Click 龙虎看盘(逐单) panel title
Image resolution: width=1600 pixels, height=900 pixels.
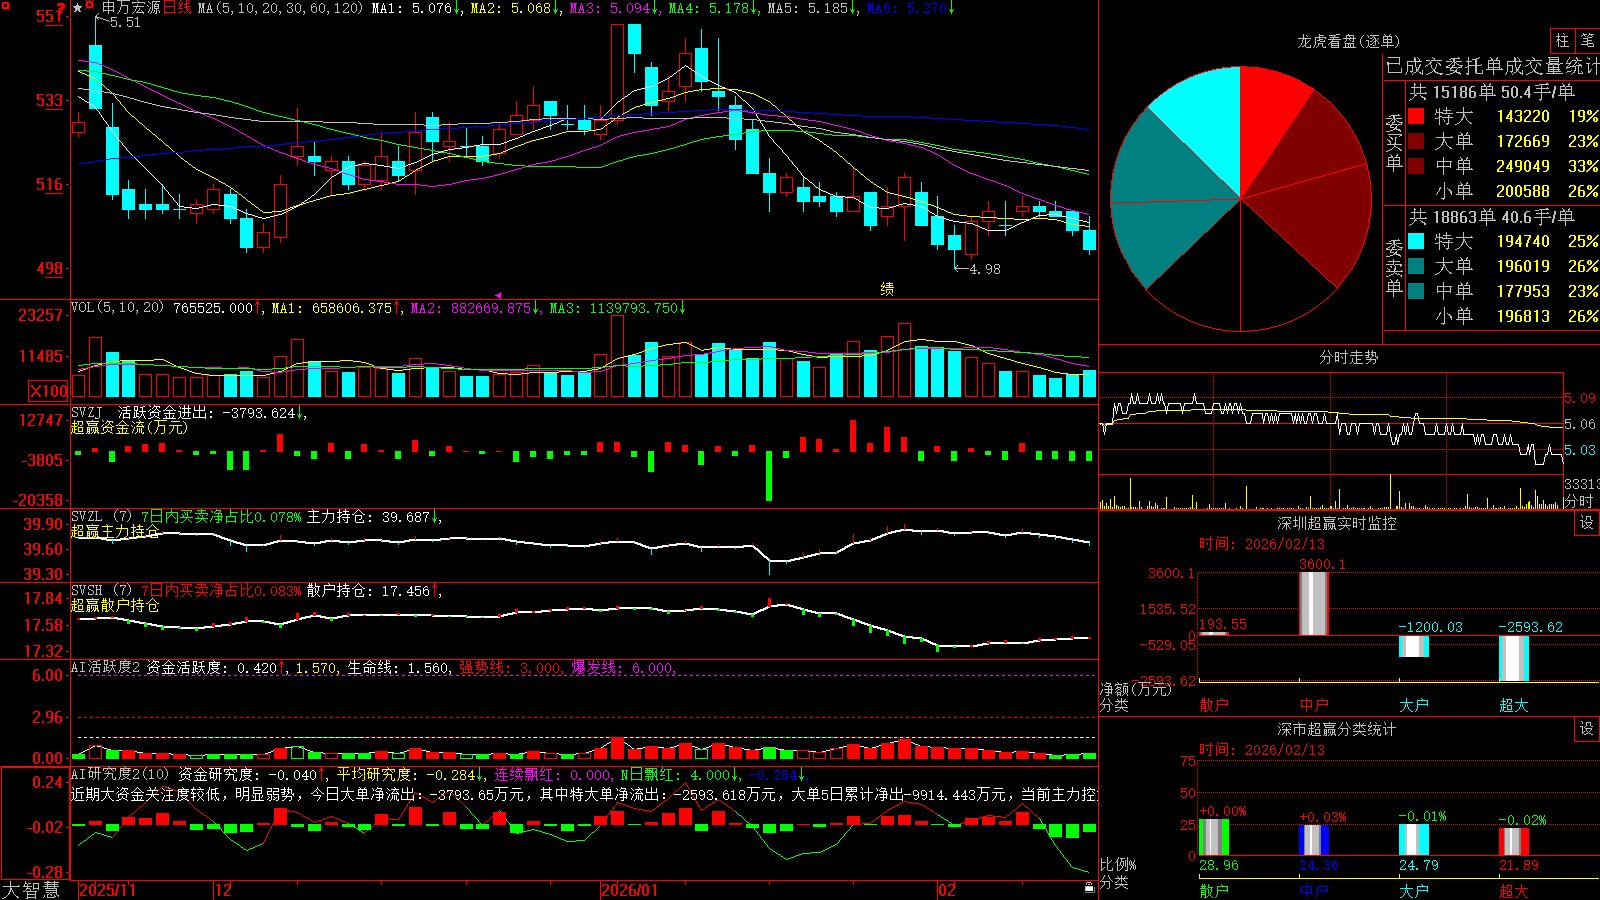pos(1348,41)
